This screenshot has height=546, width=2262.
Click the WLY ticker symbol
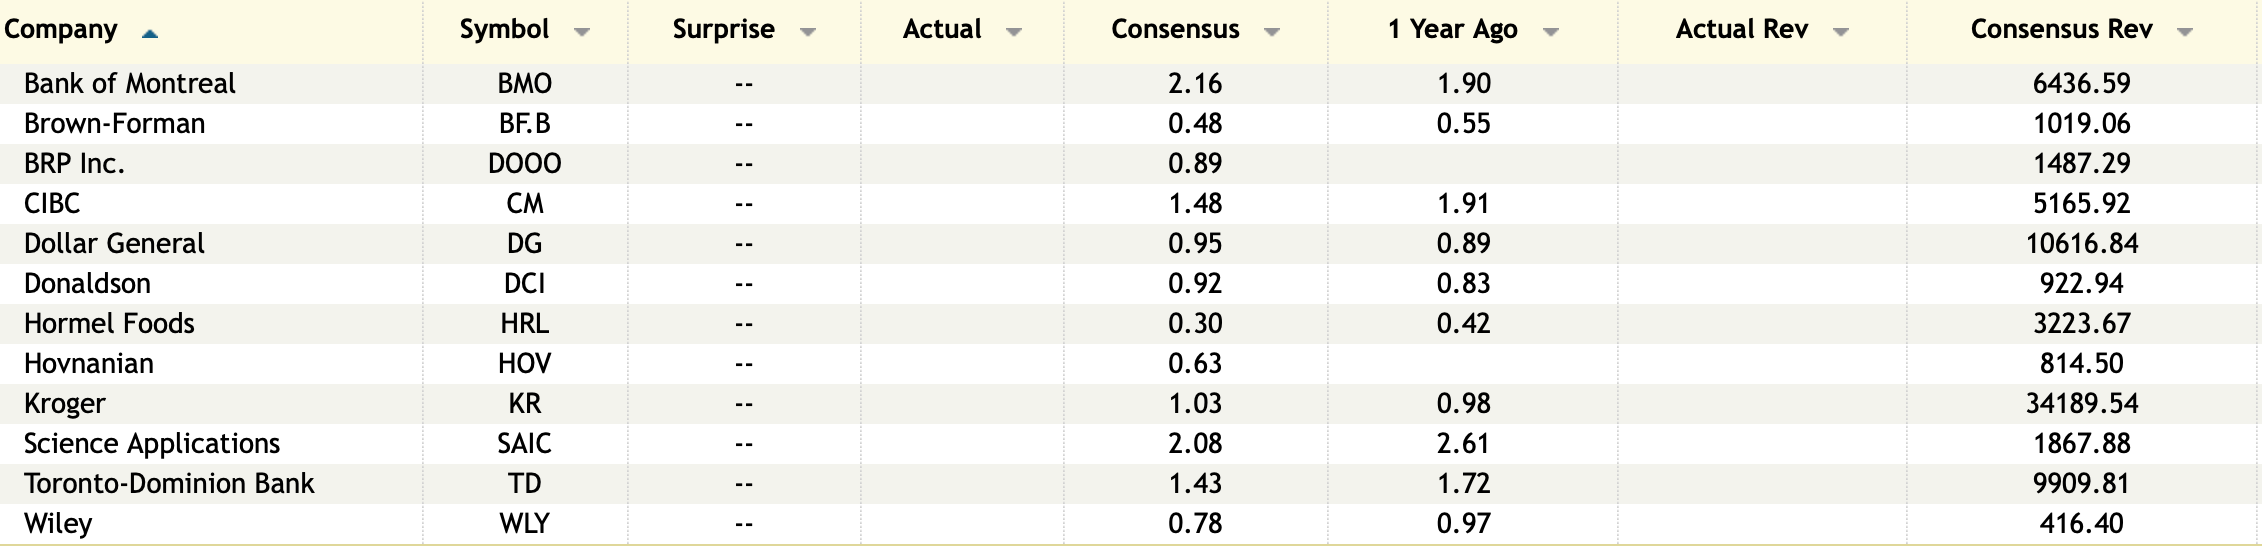click(524, 523)
